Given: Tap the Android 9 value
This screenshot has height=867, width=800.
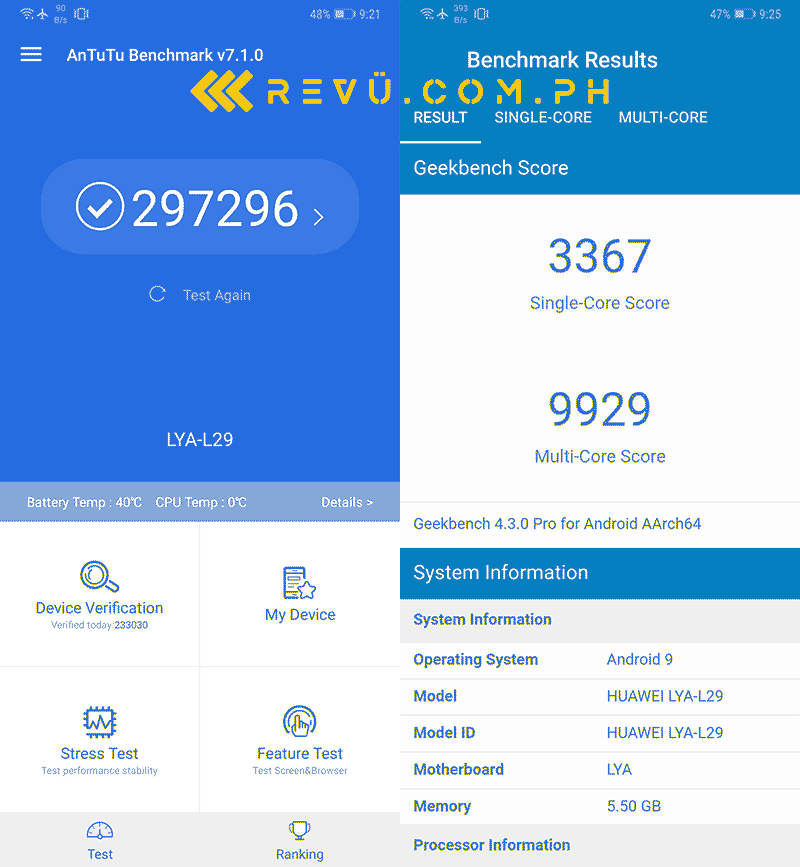Looking at the screenshot, I should click(640, 659).
